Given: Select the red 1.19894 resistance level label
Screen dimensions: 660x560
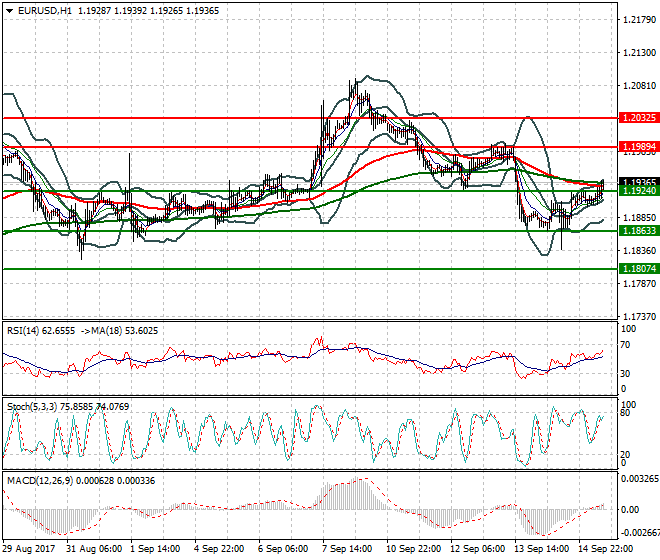Looking at the screenshot, I should (x=639, y=147).
